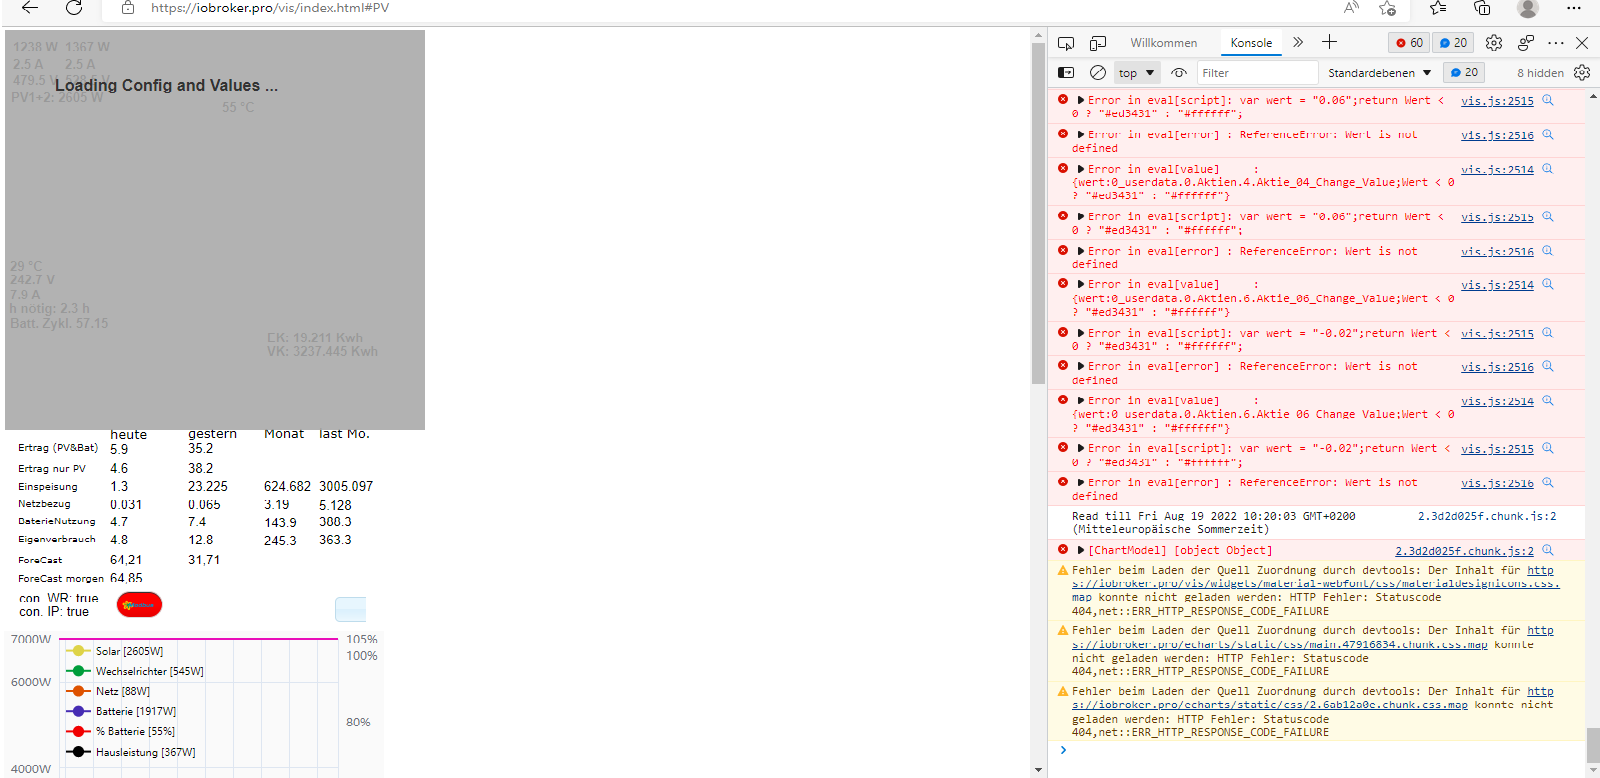Click the console Filter input field
Screen dimensions: 1600x778
click(x=1257, y=73)
